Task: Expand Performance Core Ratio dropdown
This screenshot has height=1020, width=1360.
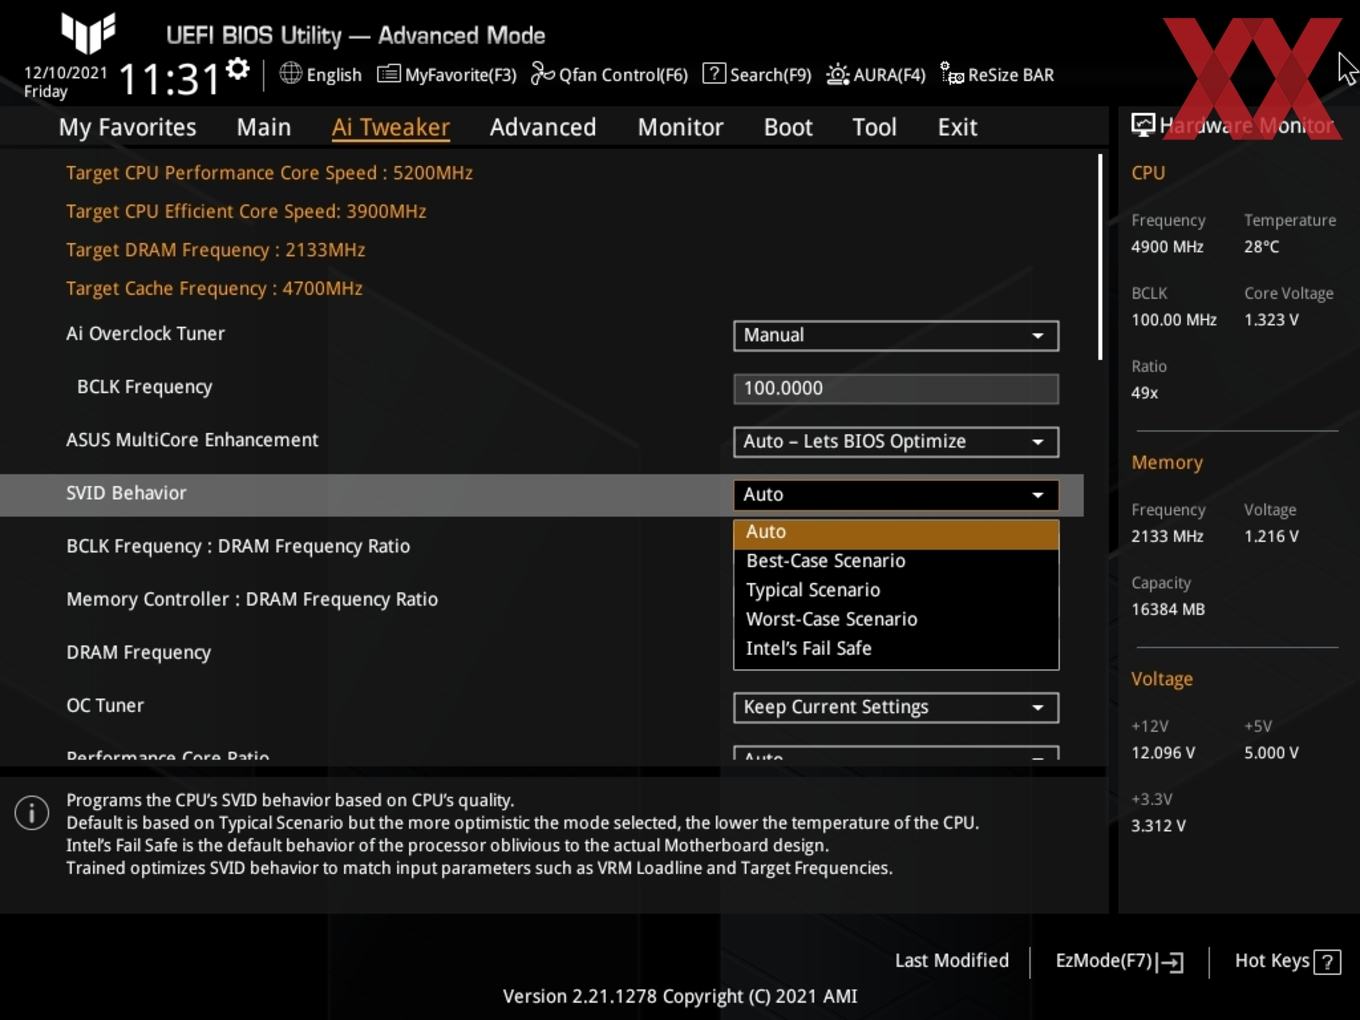Action: [896, 754]
